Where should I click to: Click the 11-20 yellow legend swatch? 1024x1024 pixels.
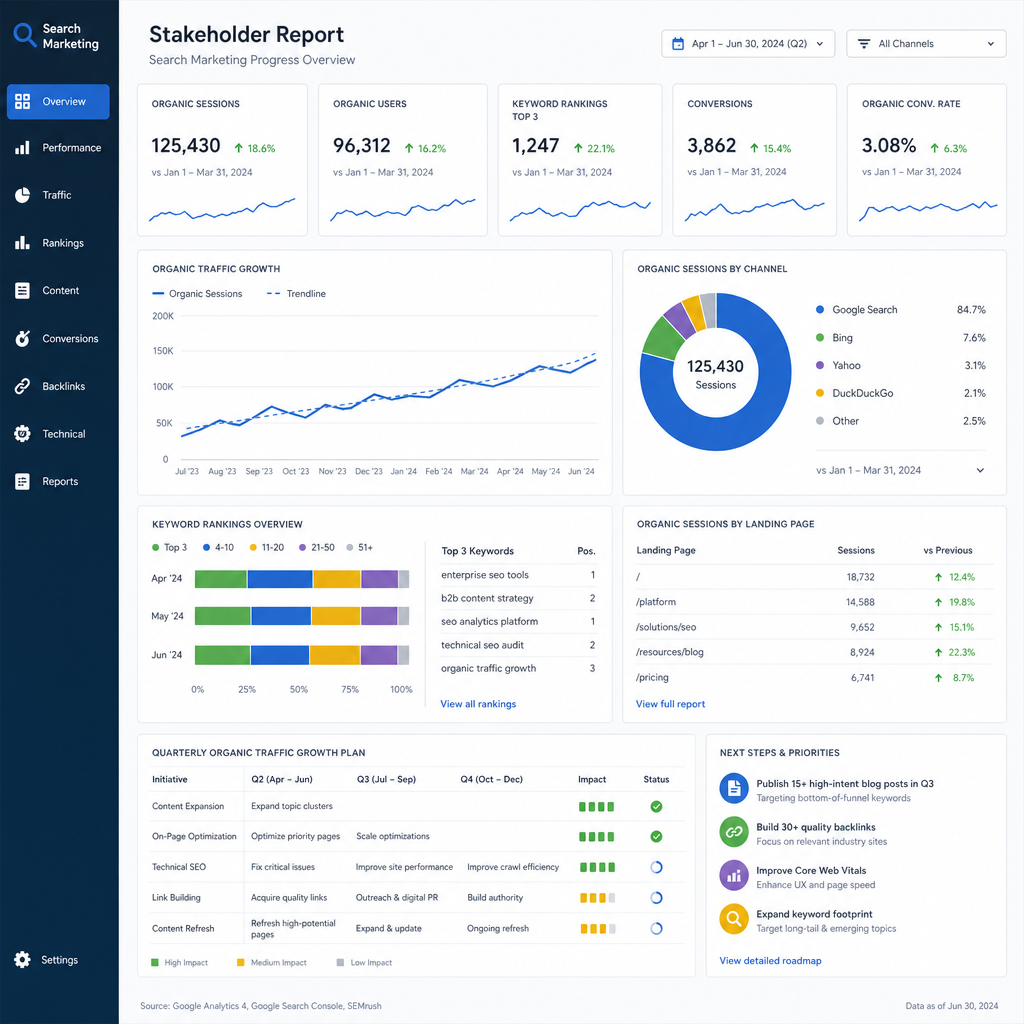pyautogui.click(x=253, y=547)
